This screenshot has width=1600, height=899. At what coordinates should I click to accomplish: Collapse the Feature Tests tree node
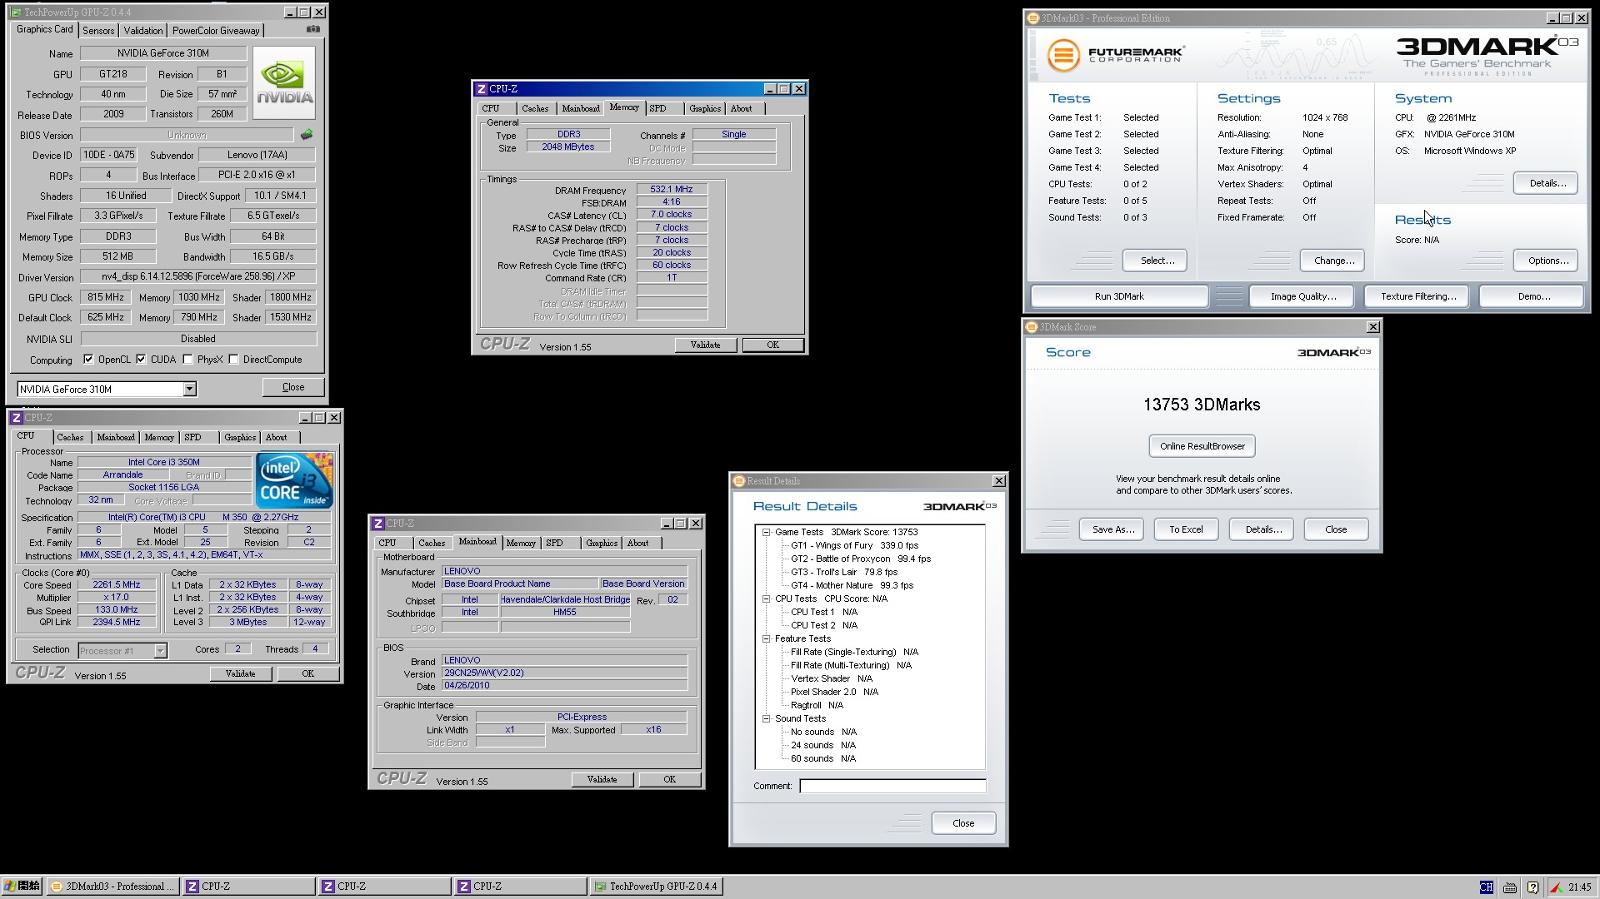[x=766, y=638]
